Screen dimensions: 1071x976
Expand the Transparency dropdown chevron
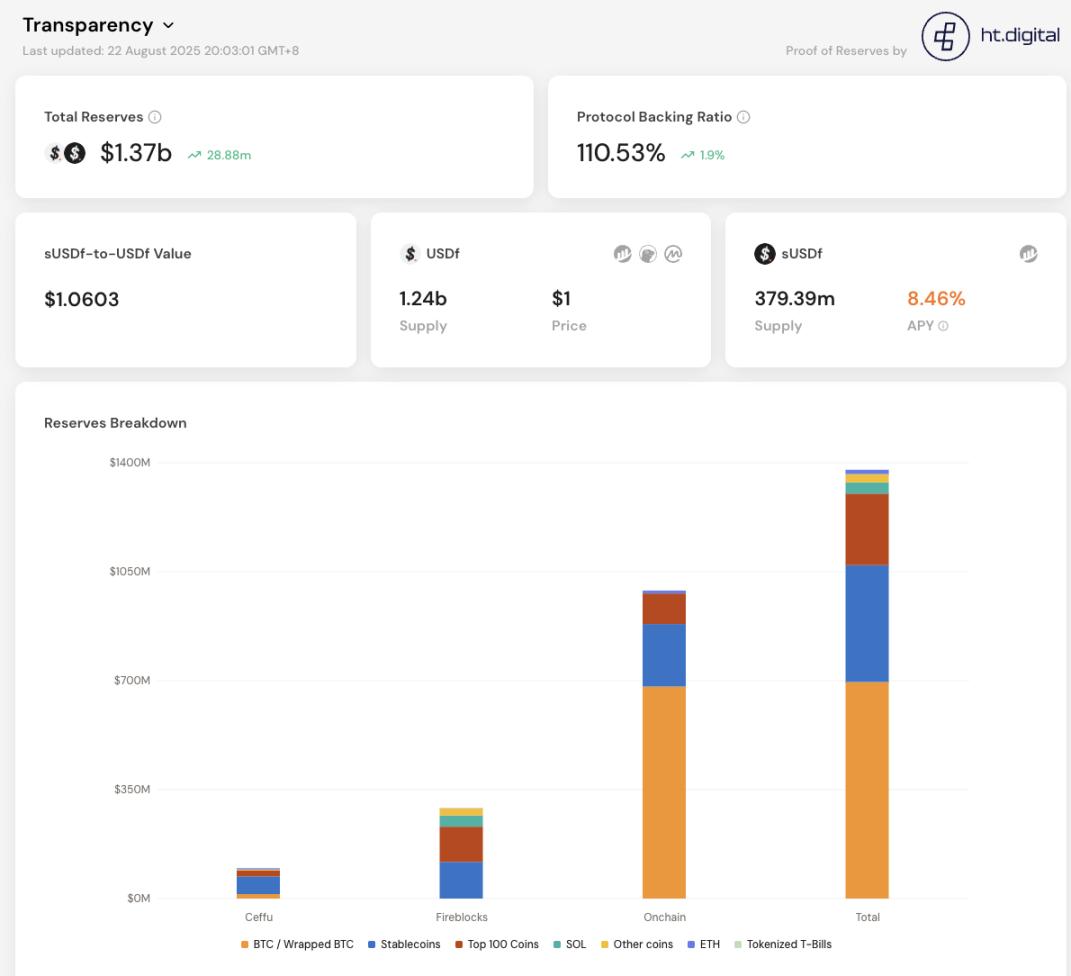(168, 25)
